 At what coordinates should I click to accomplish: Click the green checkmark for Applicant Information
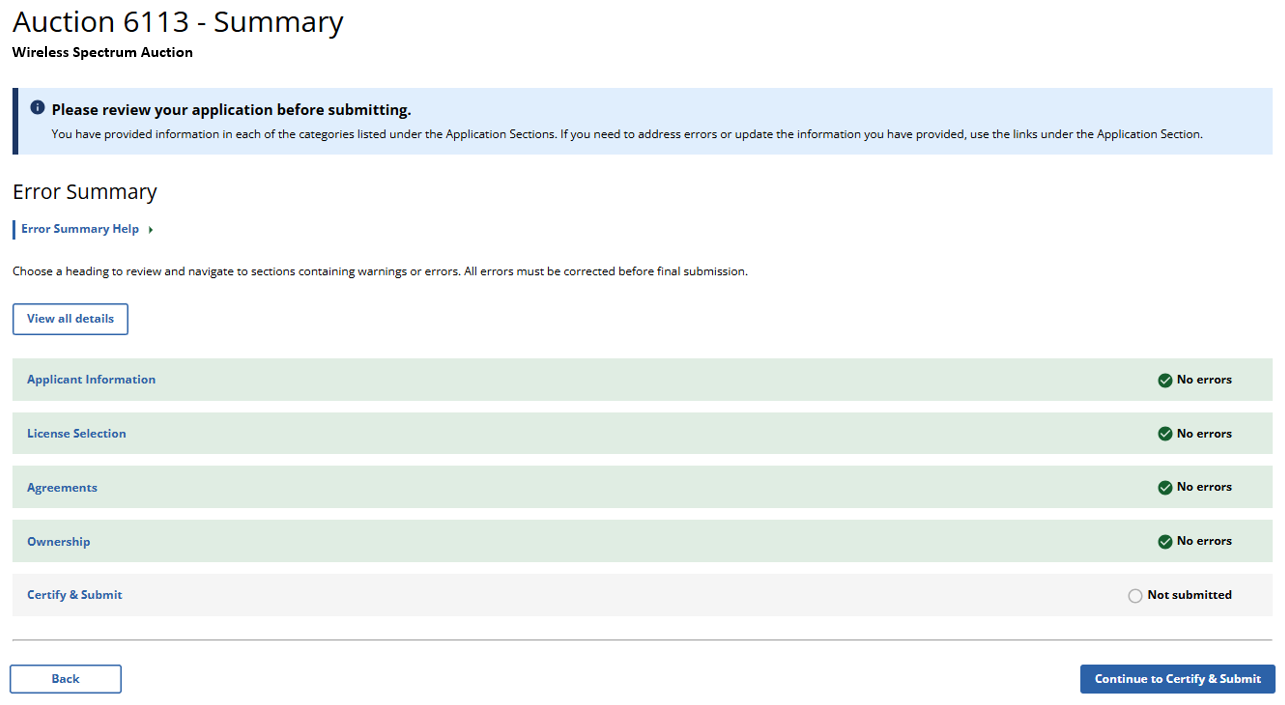1165,380
